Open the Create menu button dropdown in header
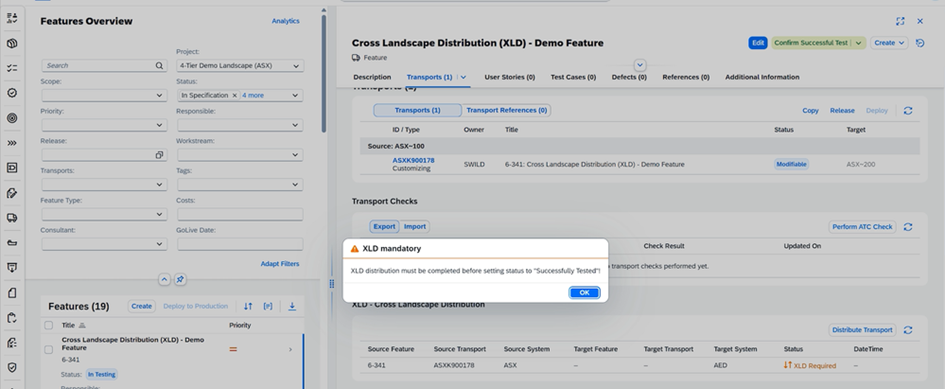The height and width of the screenshot is (389, 945). pos(889,43)
